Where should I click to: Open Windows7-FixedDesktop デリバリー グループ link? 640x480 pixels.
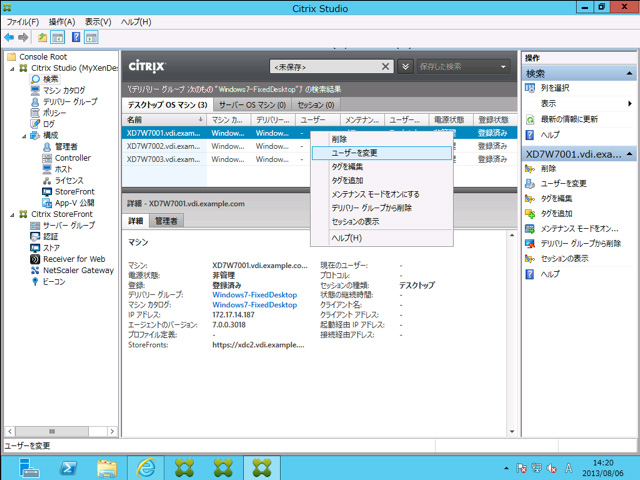tap(255, 295)
